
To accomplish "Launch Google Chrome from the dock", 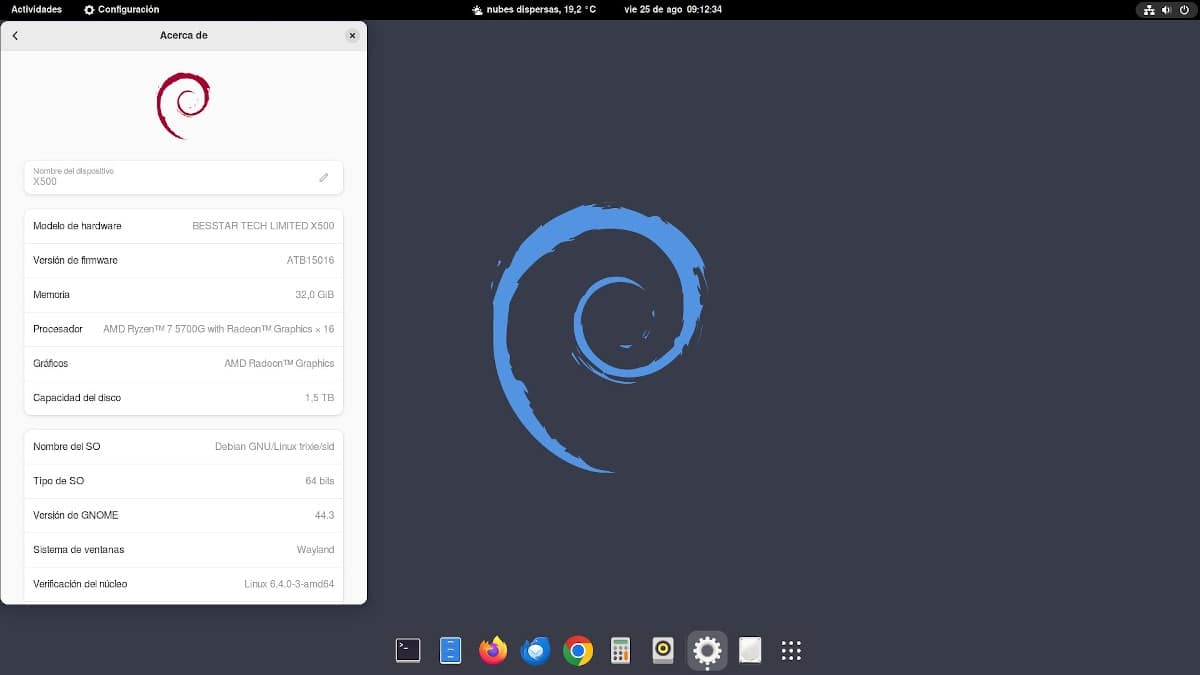I will tap(578, 651).
